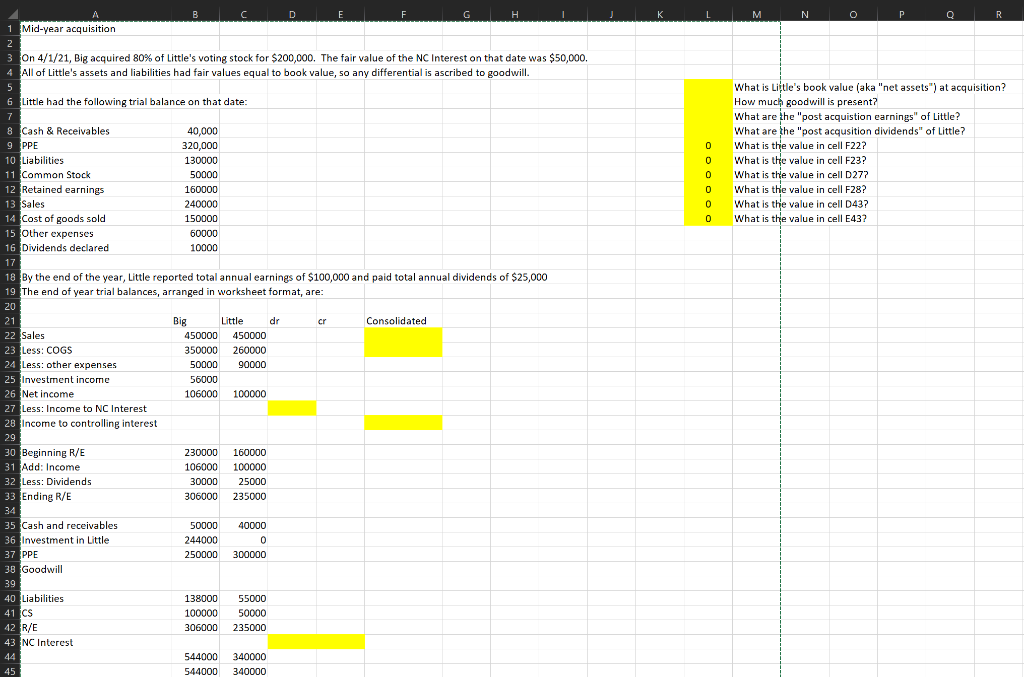Click yellow Consolidated controlling interest income cell
The height and width of the screenshot is (677, 1024).
coord(404,423)
